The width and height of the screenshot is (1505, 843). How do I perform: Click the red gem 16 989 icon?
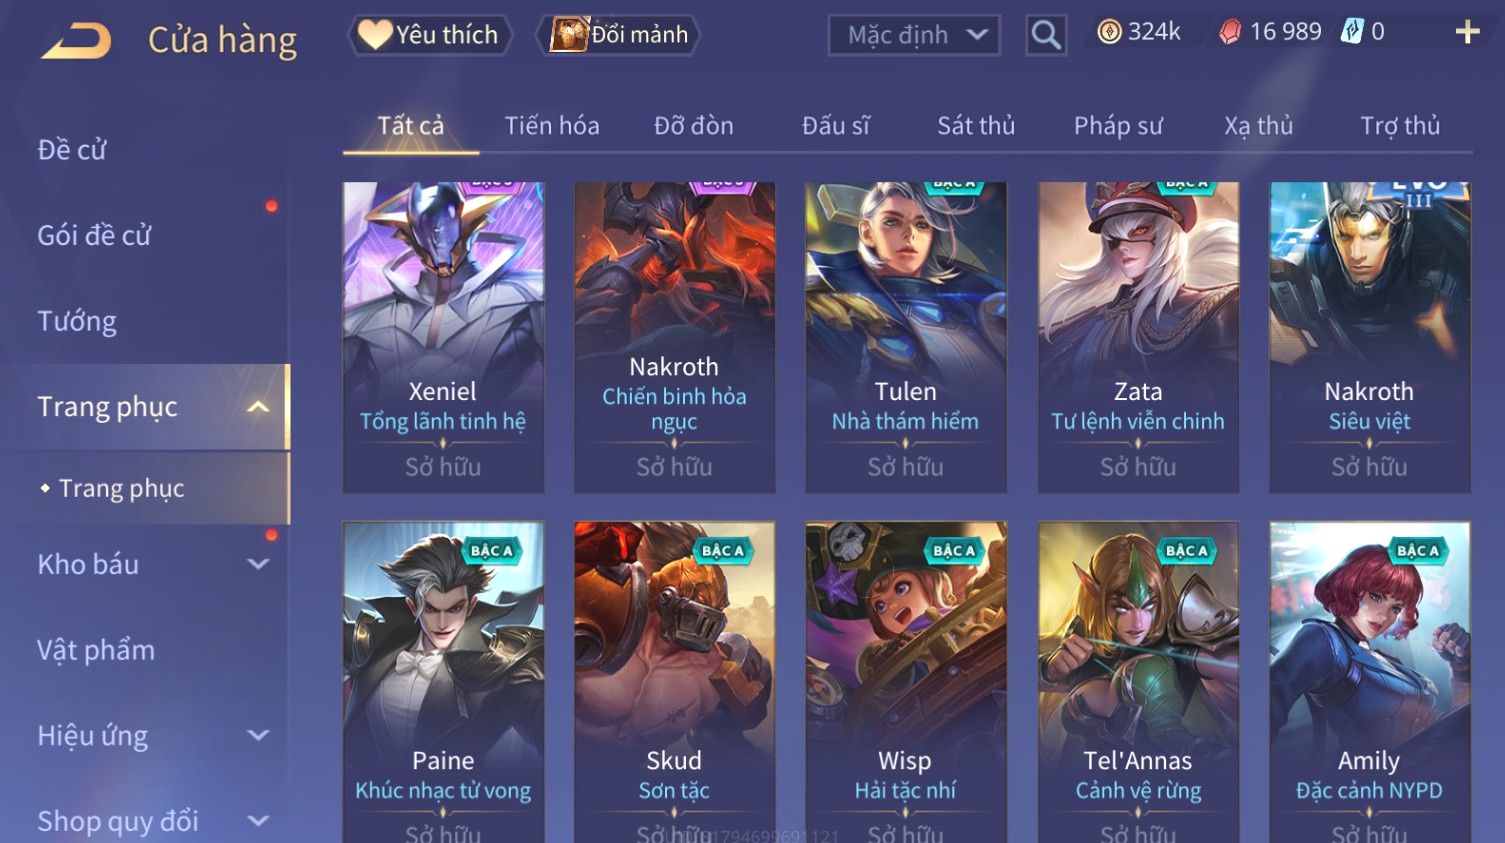point(1230,32)
